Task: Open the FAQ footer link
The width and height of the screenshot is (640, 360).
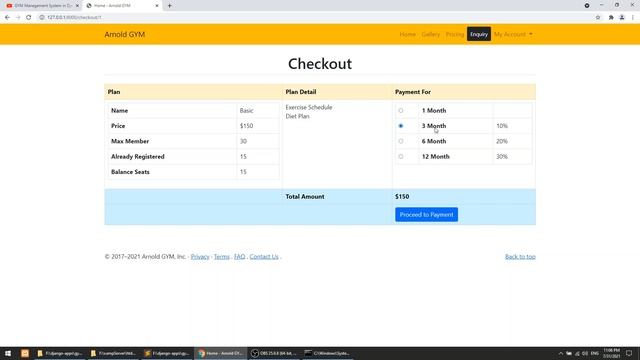Action: pos(240,257)
